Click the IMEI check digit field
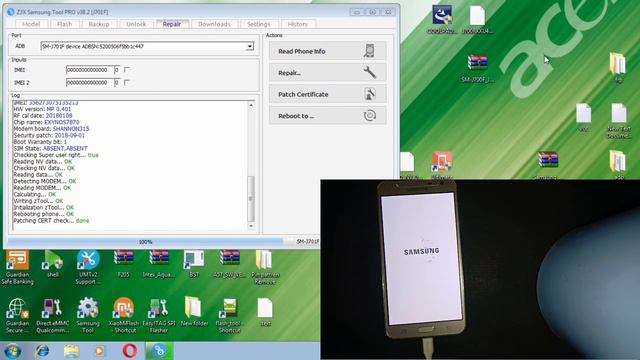 (117, 70)
